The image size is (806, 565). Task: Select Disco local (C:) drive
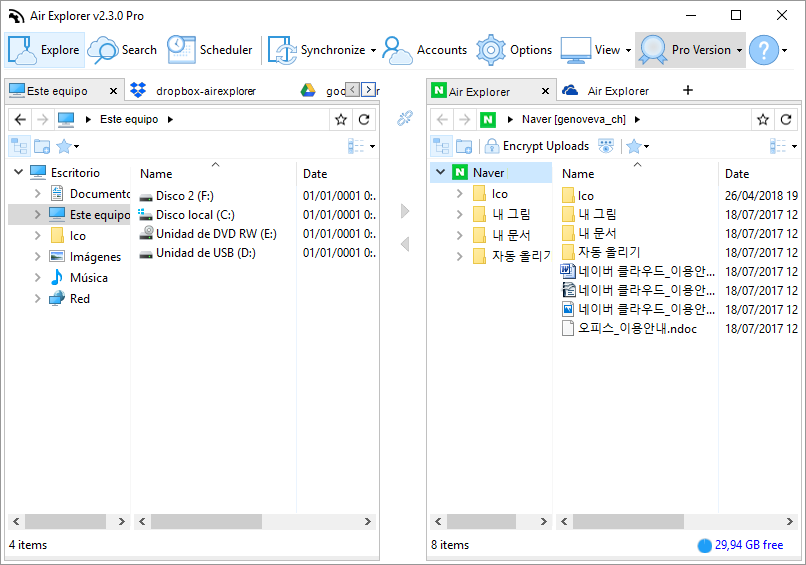tap(187, 215)
